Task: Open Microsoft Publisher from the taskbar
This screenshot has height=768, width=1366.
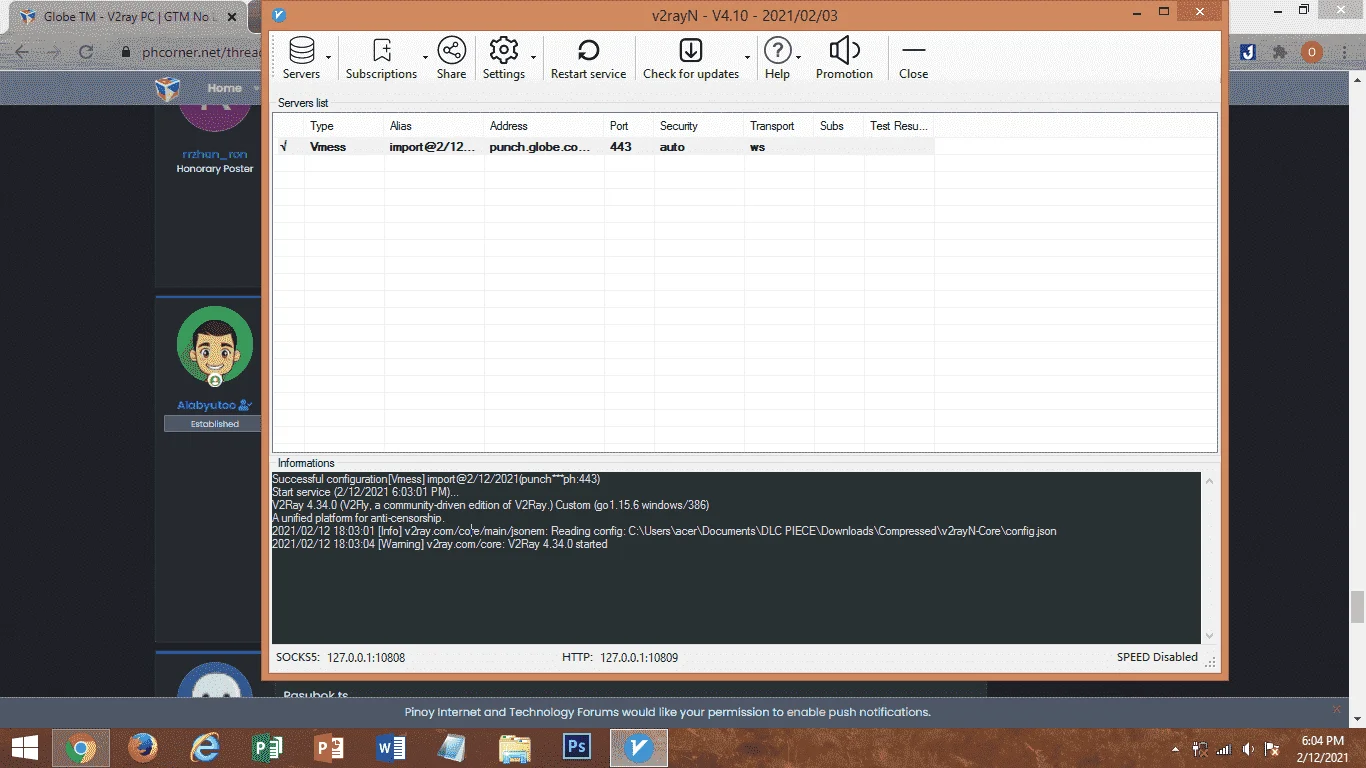Action: click(x=267, y=748)
